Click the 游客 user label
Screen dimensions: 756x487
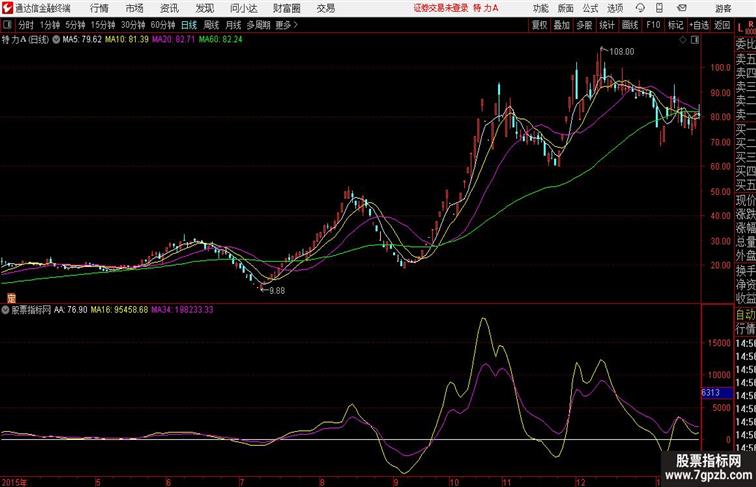pos(723,8)
